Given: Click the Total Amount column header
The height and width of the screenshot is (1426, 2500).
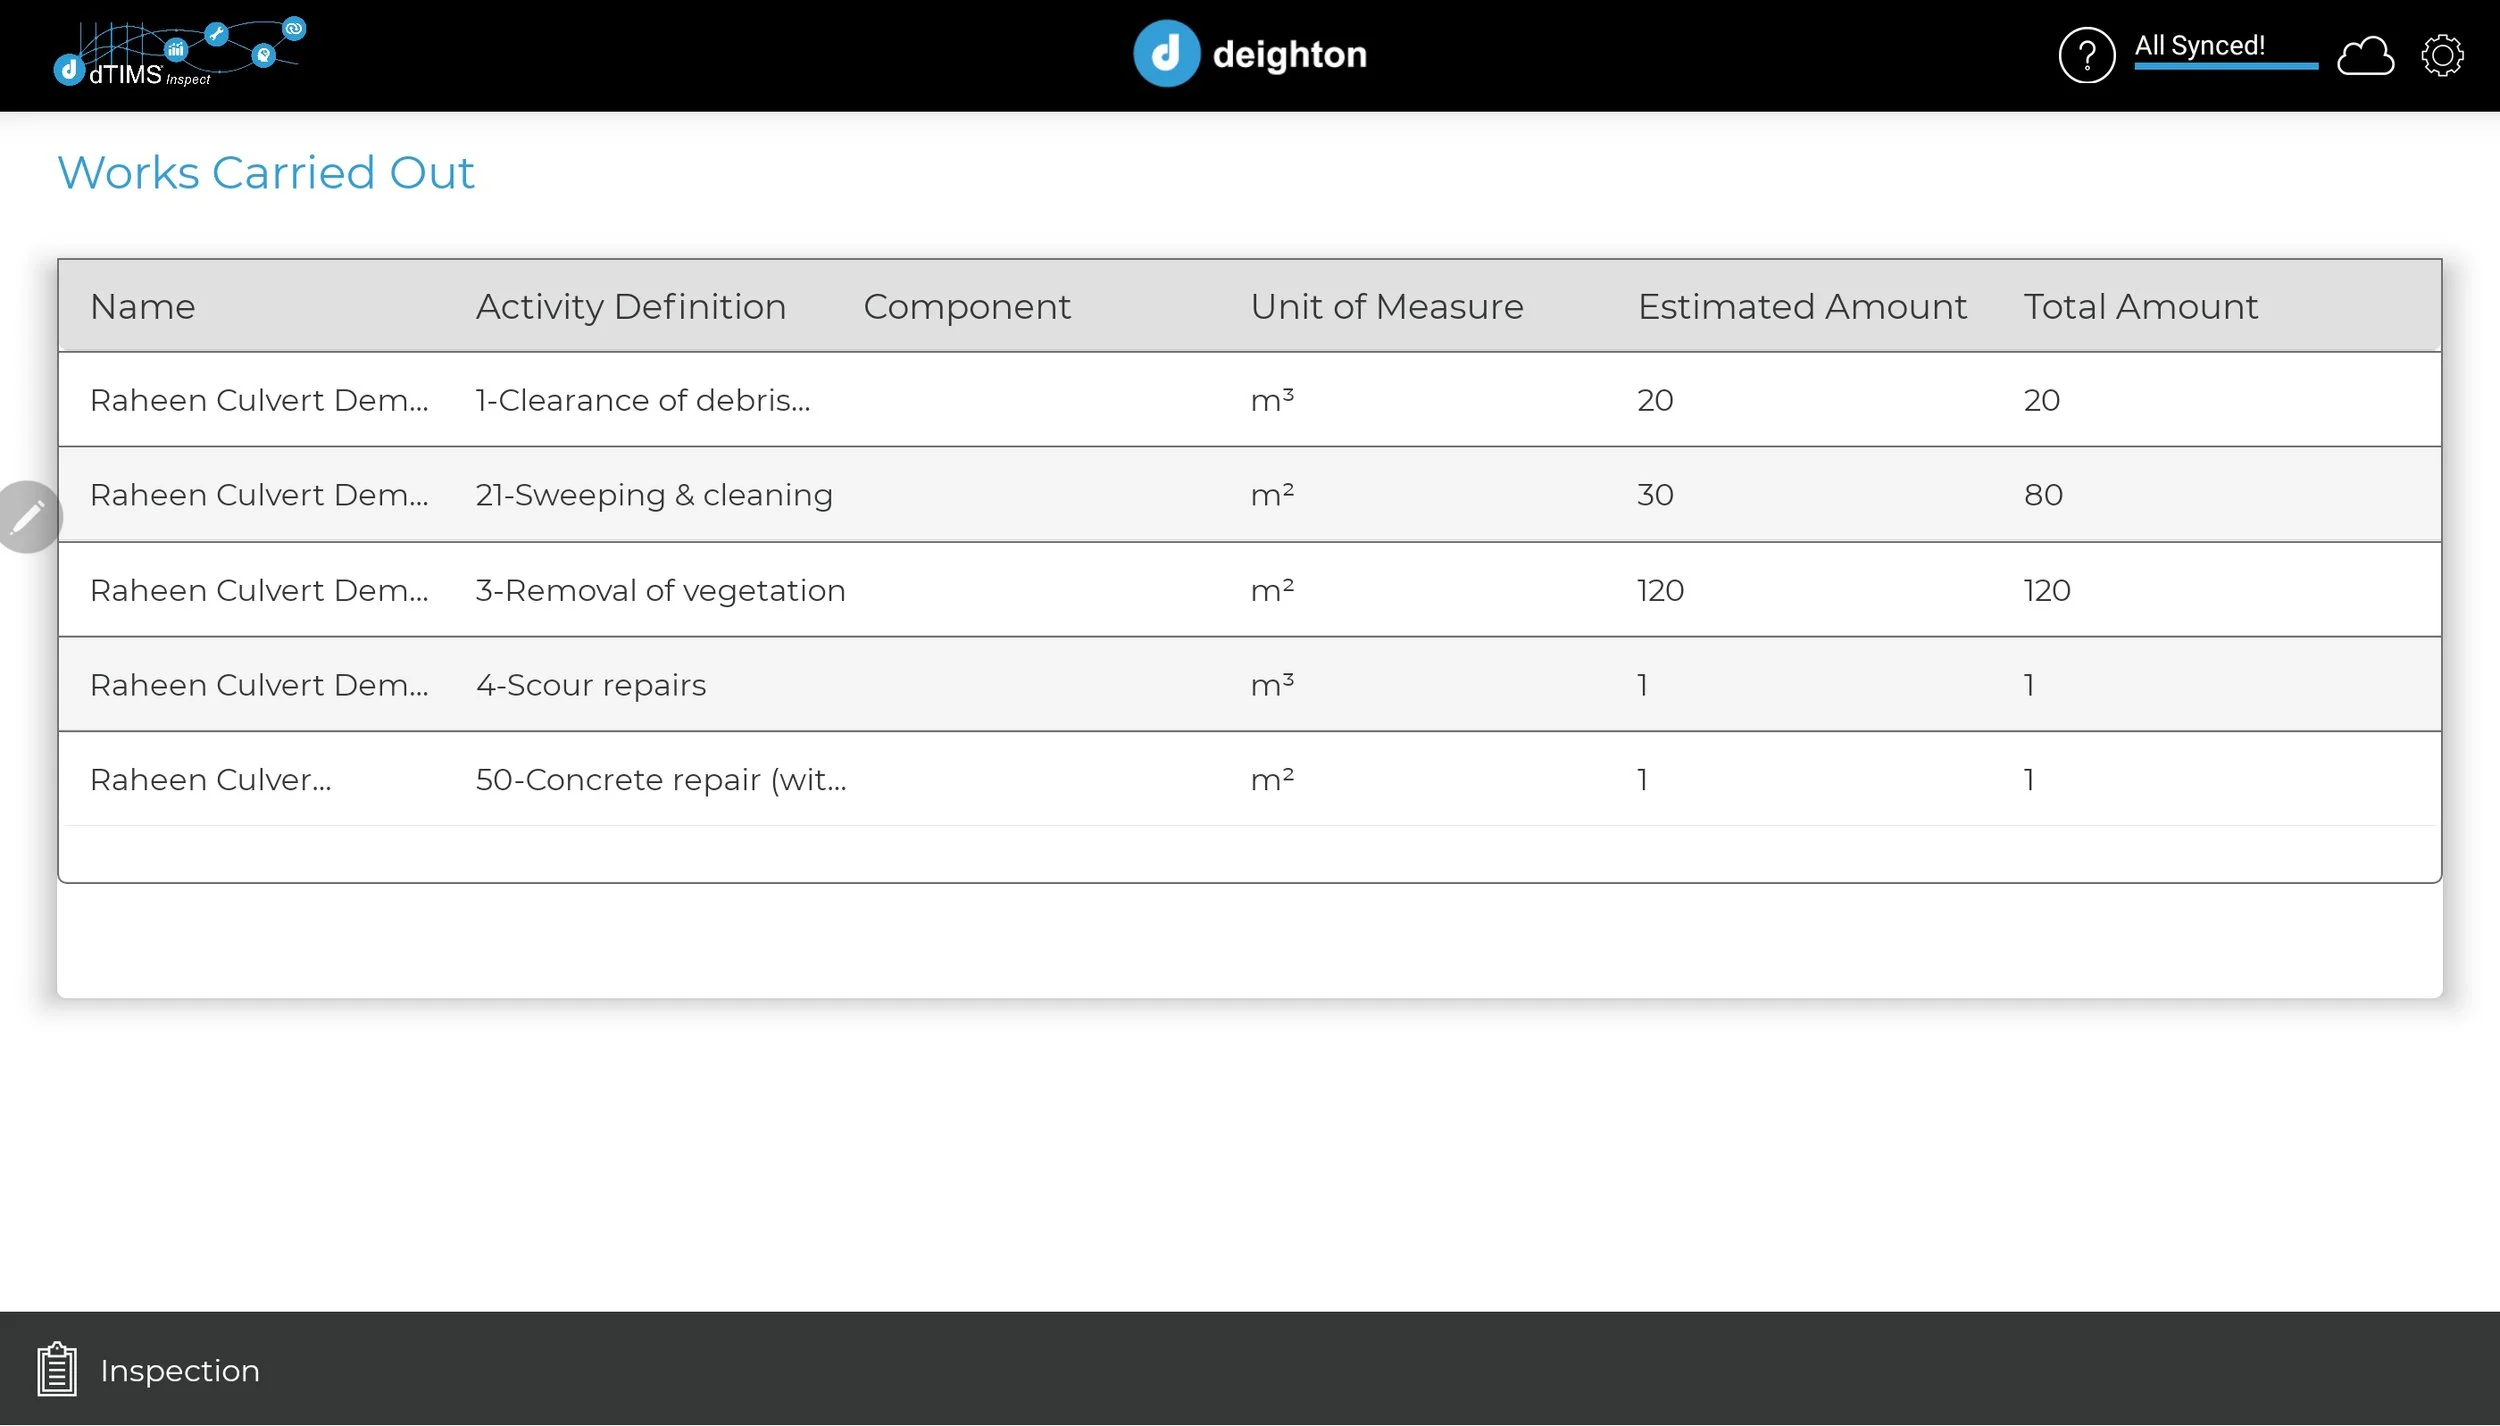Looking at the screenshot, I should (2141, 307).
